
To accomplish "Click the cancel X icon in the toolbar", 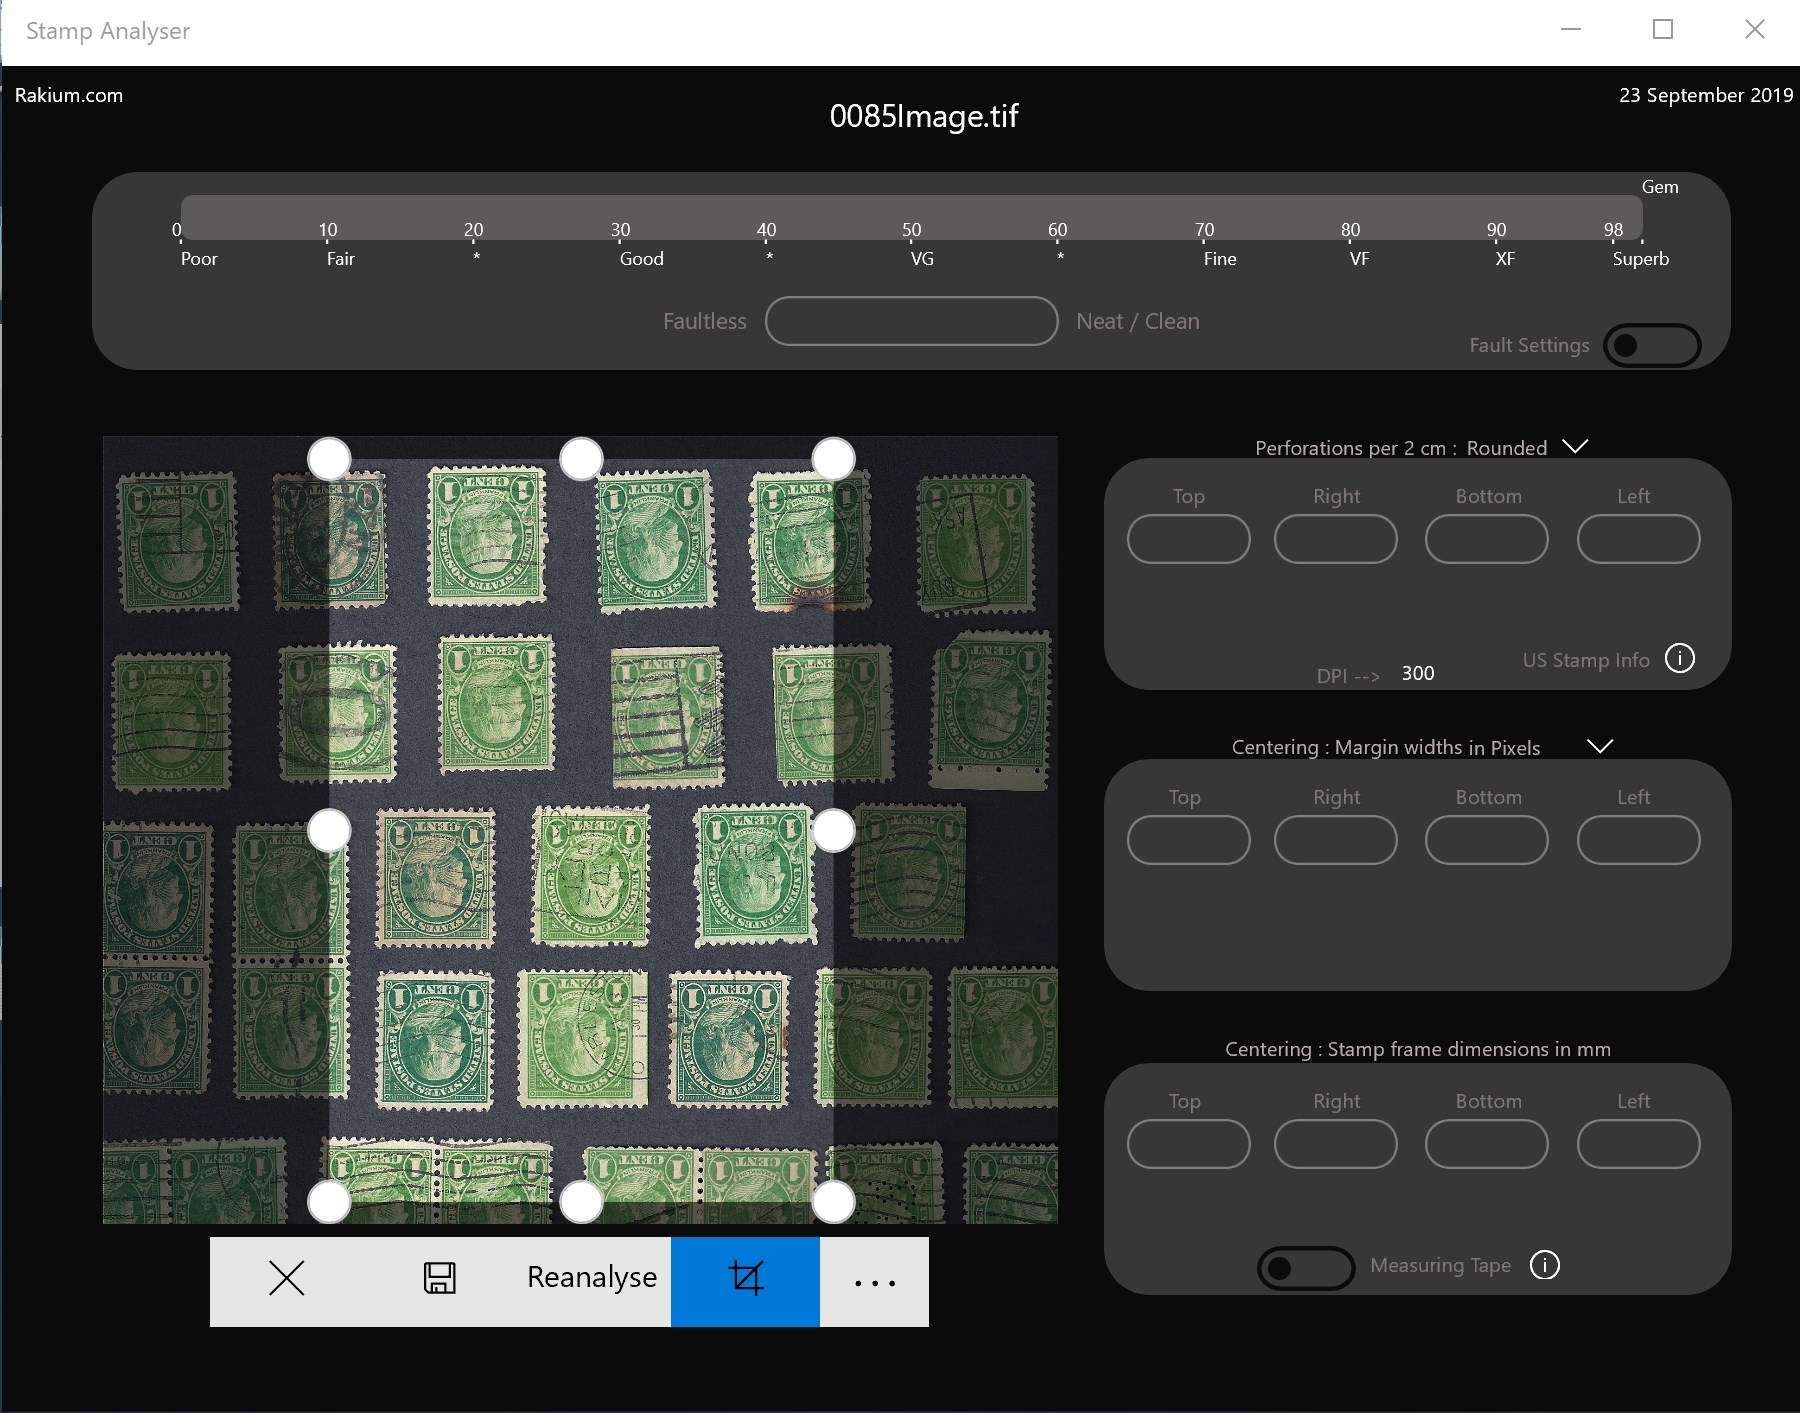I will point(287,1278).
